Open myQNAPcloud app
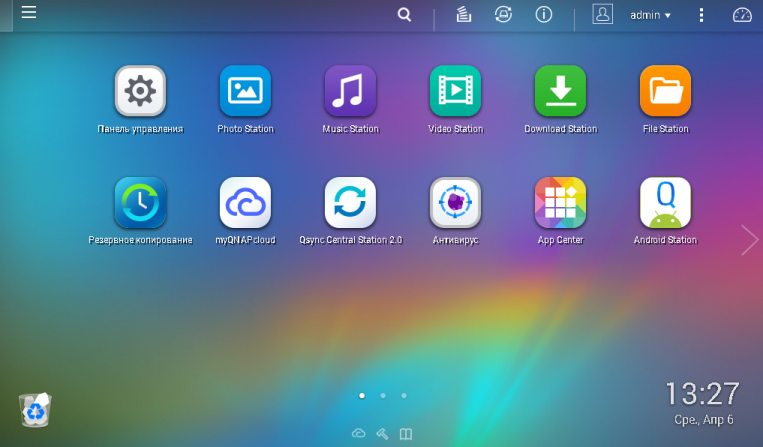Screen dimensions: 763x447 click(x=245, y=202)
